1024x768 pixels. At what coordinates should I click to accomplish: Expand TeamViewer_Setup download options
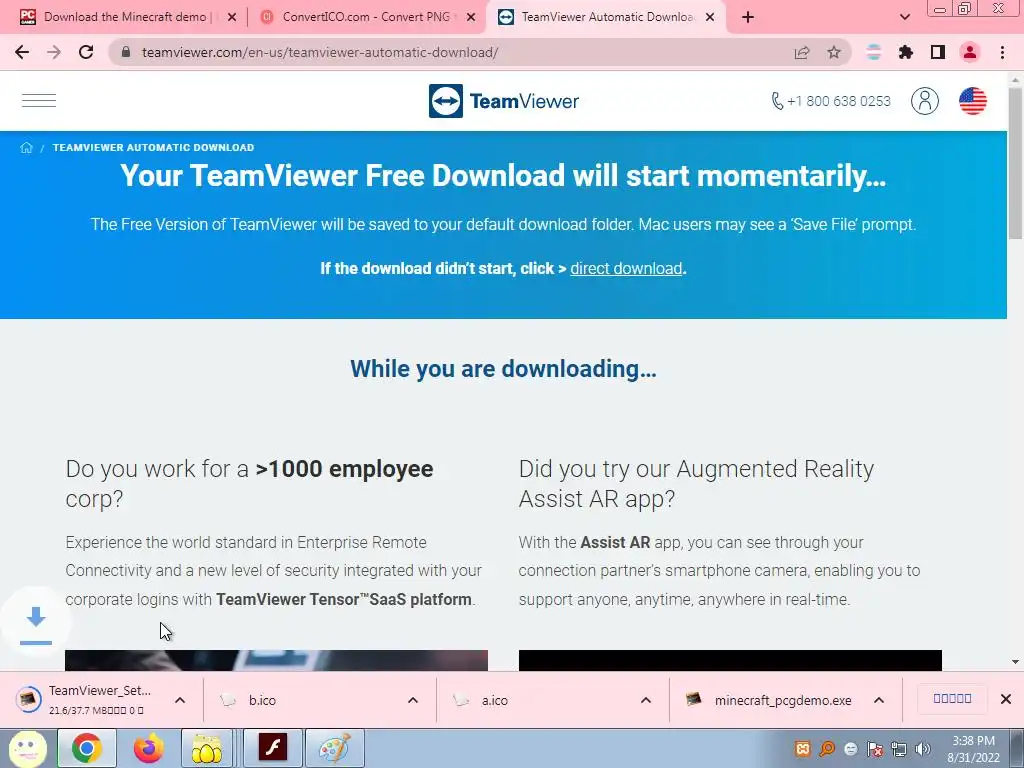[x=180, y=700]
